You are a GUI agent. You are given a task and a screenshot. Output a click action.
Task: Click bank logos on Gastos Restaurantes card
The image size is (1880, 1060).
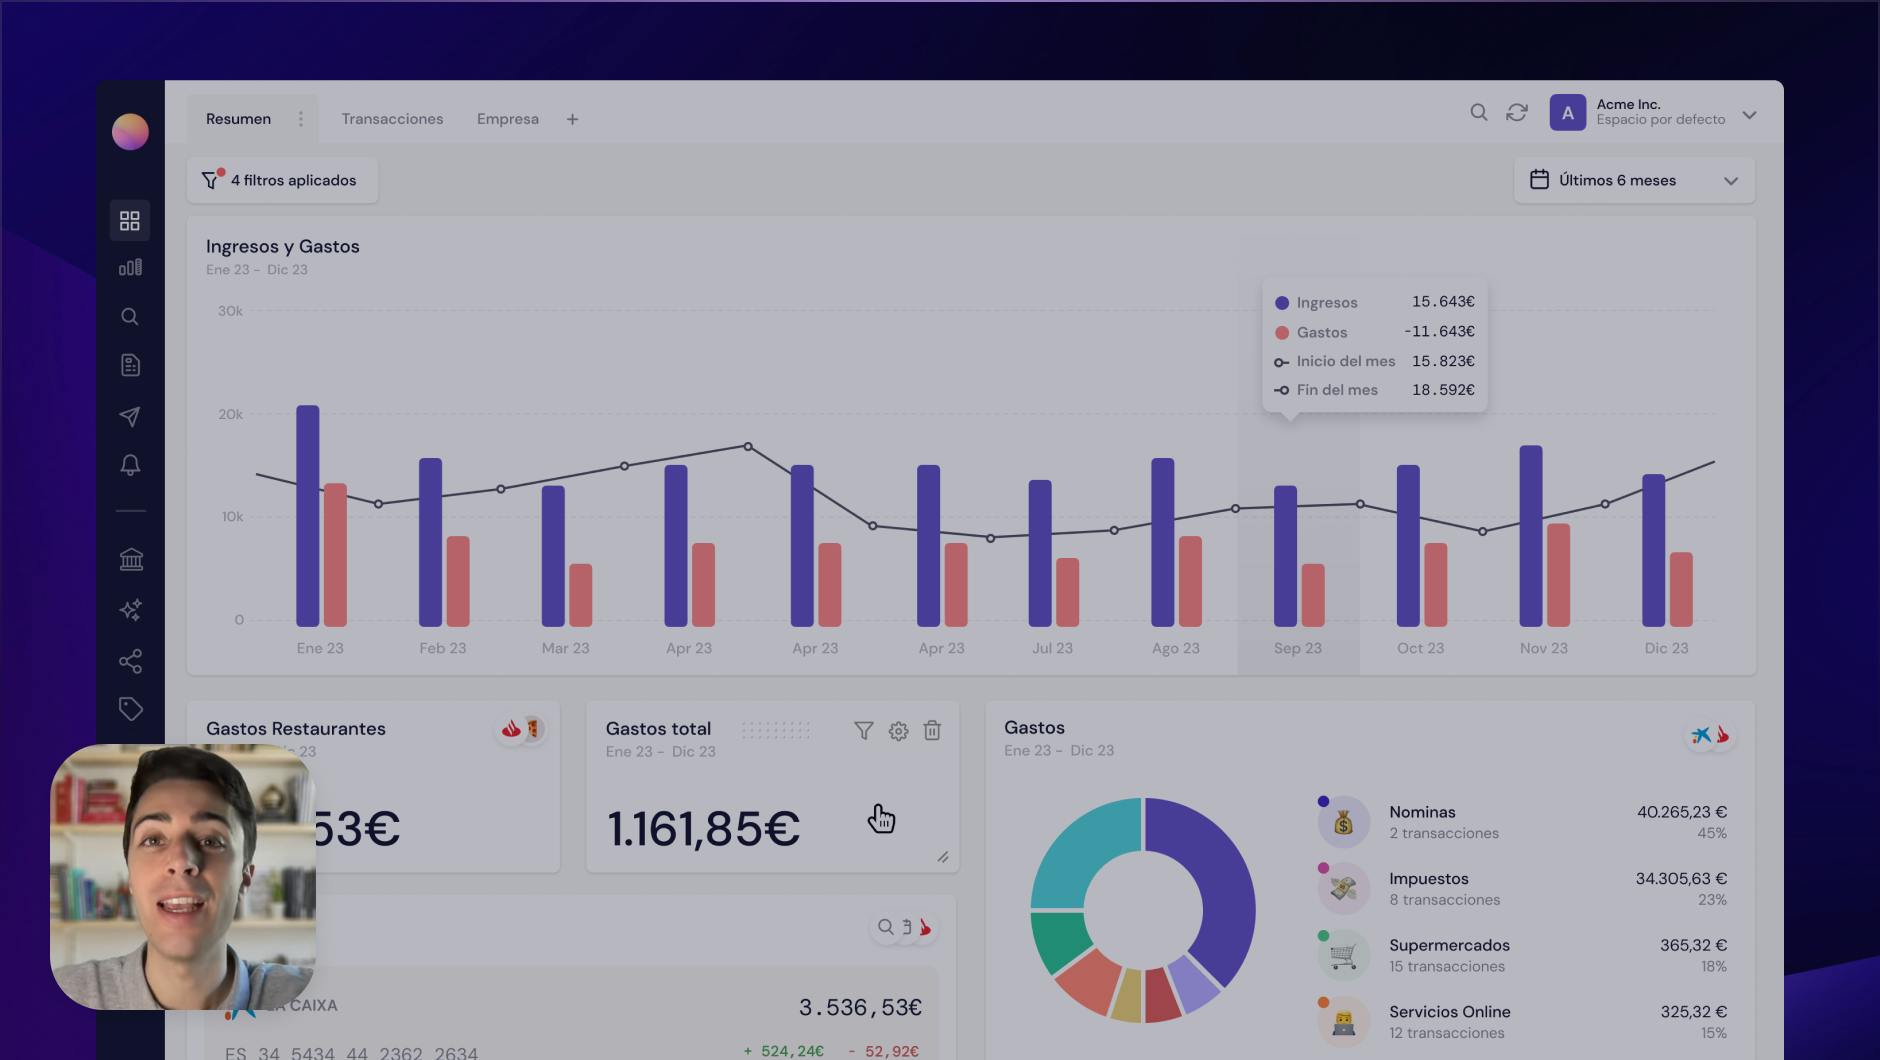tap(521, 729)
